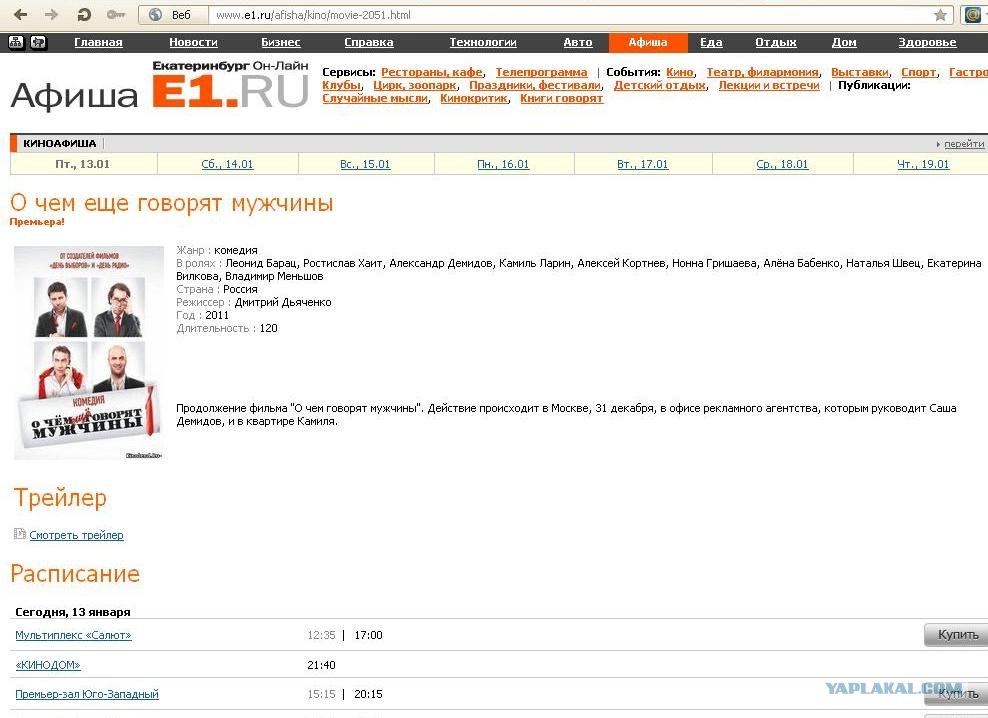Open the Бизнес section
The height and width of the screenshot is (718, 988).
pyautogui.click(x=280, y=42)
